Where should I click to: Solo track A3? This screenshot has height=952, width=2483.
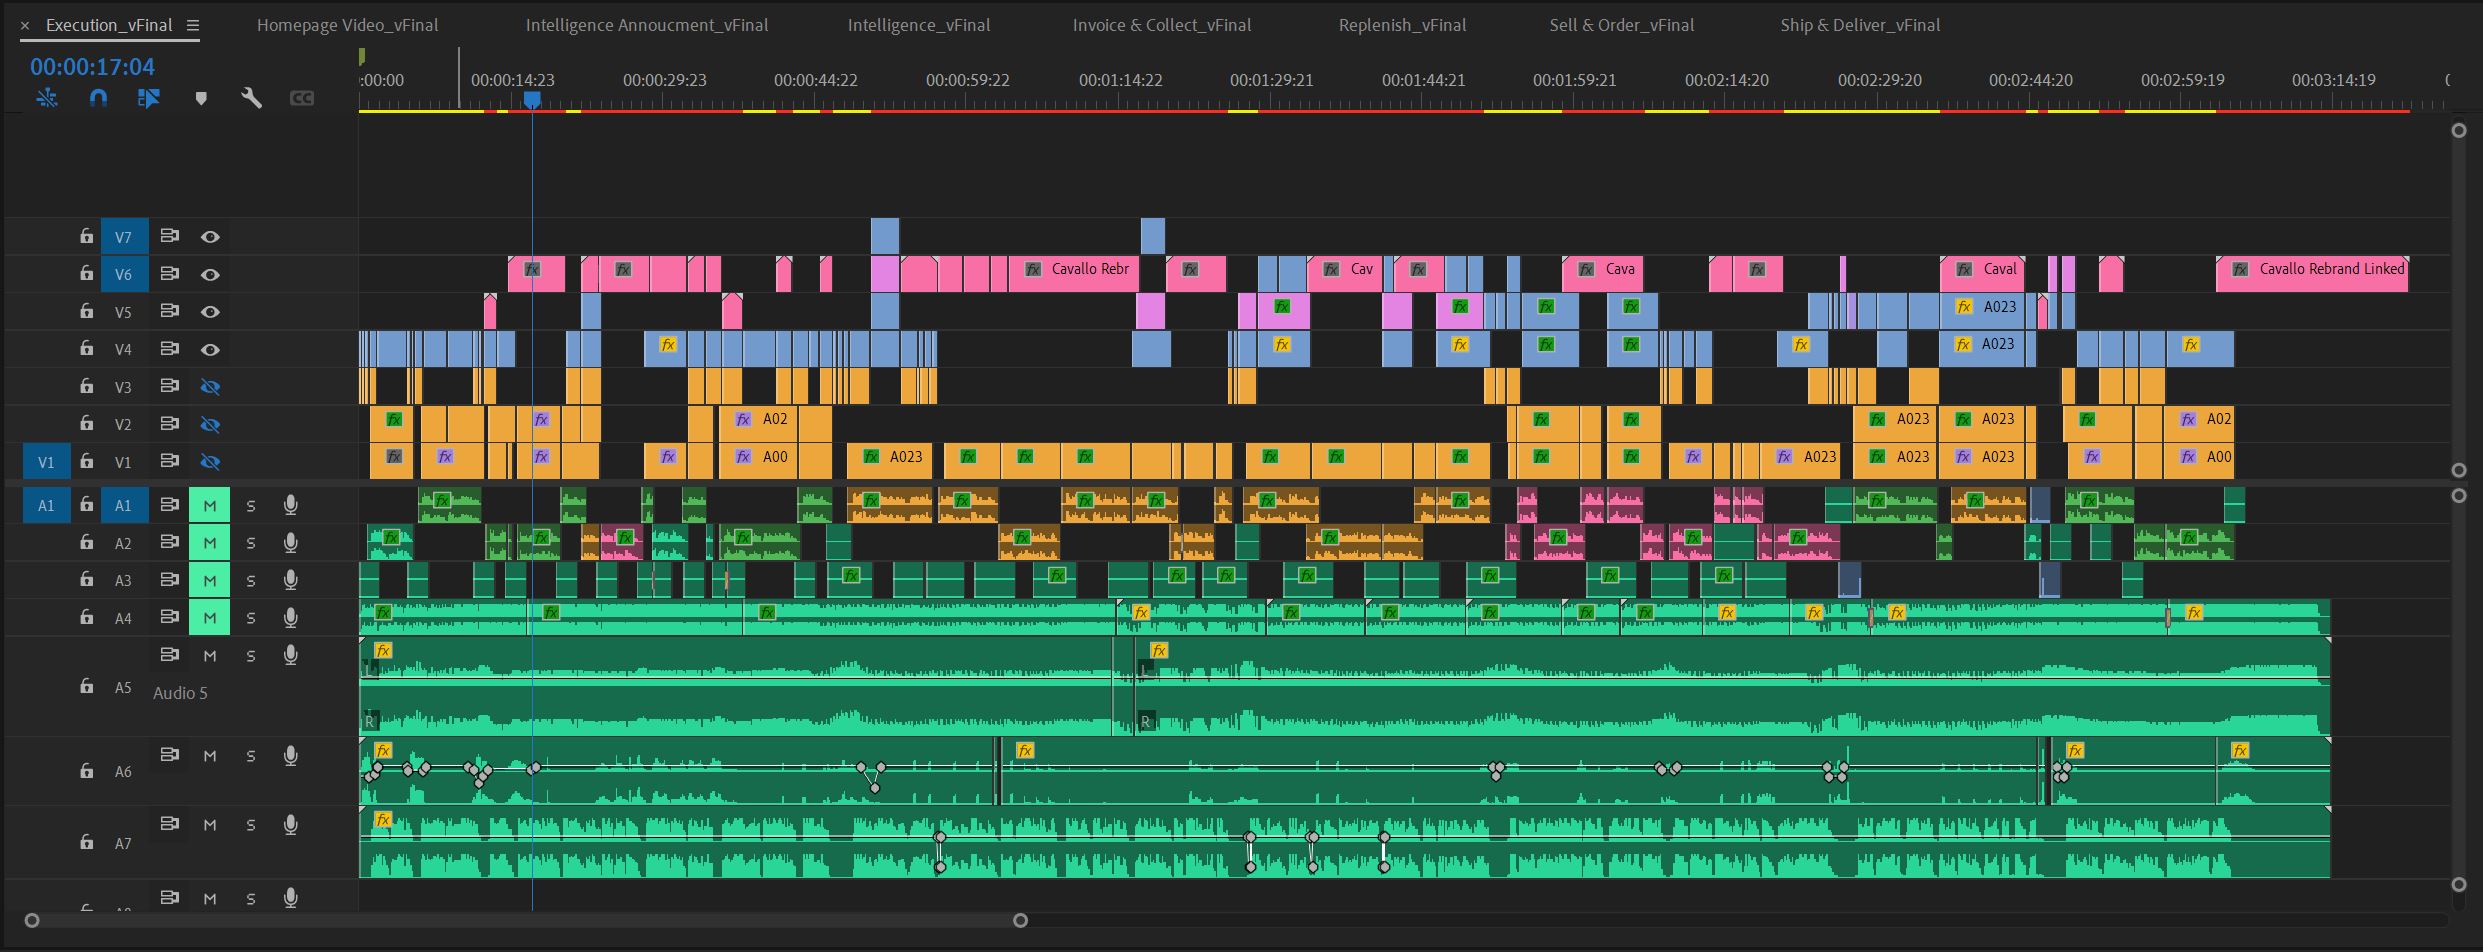[251, 581]
